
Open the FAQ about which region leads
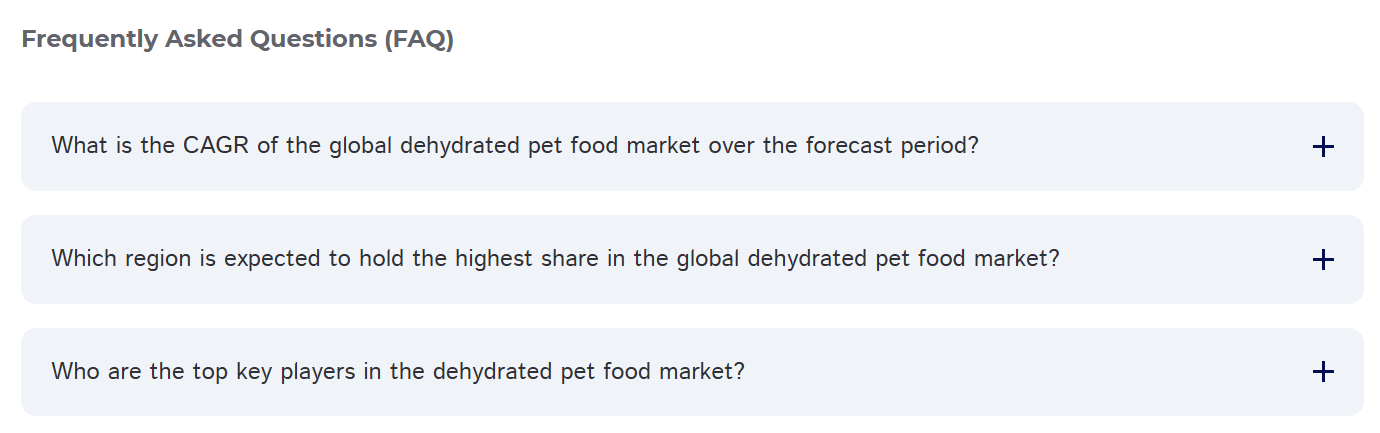pyautogui.click(x=555, y=259)
